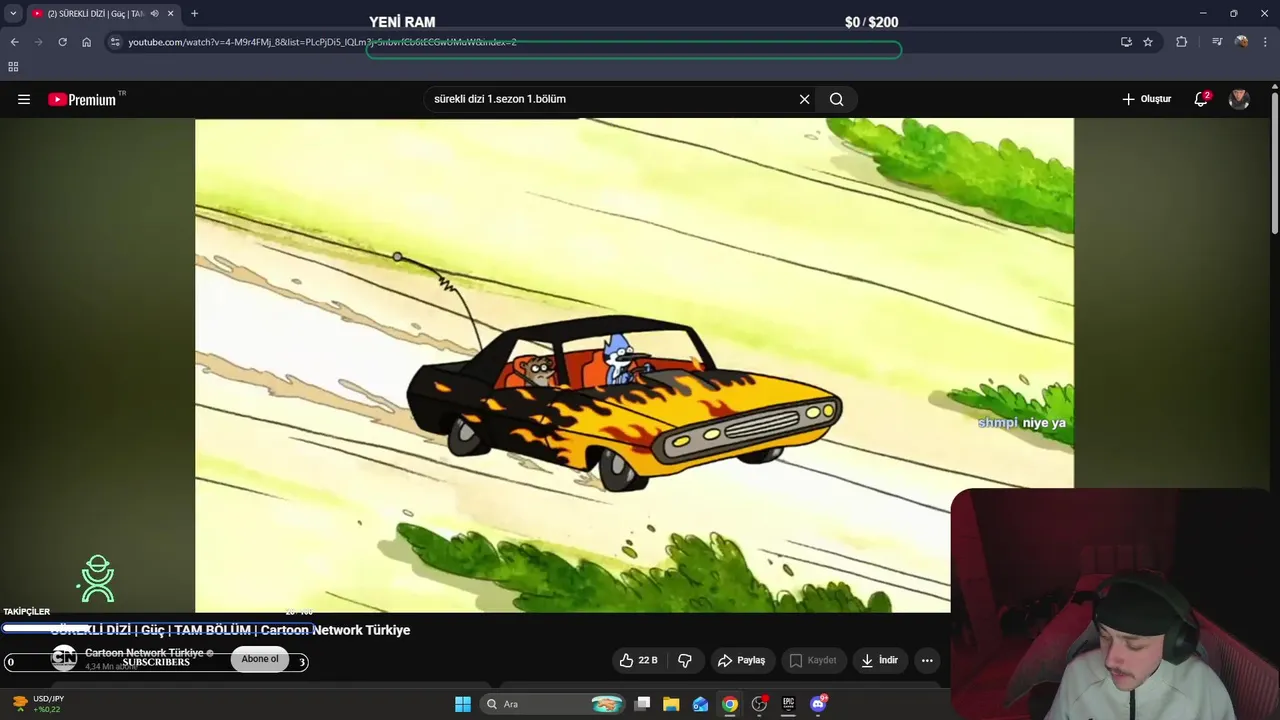
Task: Open Epic Games launcher from taskbar
Action: tap(788, 704)
